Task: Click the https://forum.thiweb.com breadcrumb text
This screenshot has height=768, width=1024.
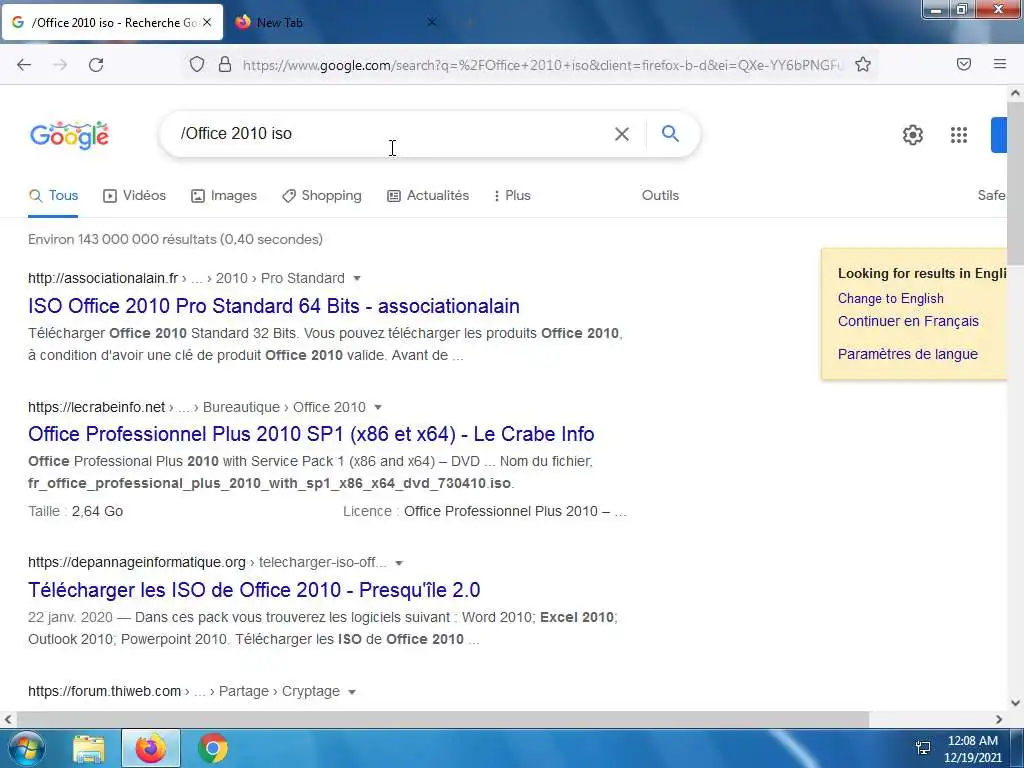Action: pos(104,692)
